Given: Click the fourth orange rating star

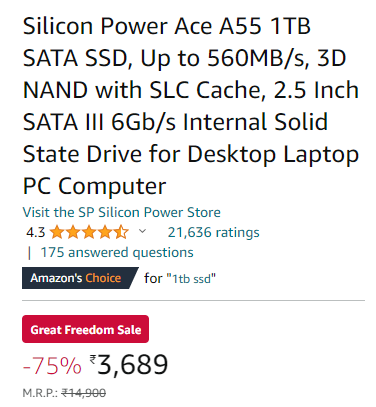Looking at the screenshot, I should click(105, 232).
